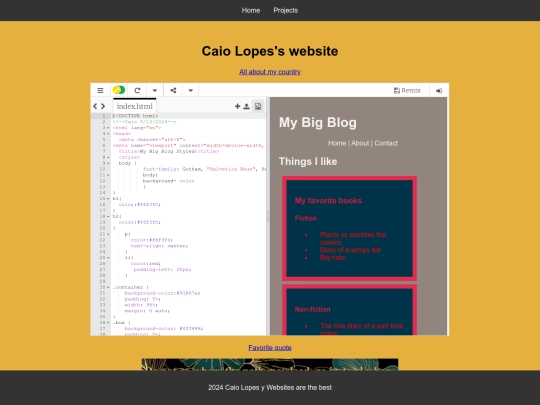This screenshot has width=540, height=405.
Task: Collapse code fold arrow on line 4
Action: click(108, 134)
